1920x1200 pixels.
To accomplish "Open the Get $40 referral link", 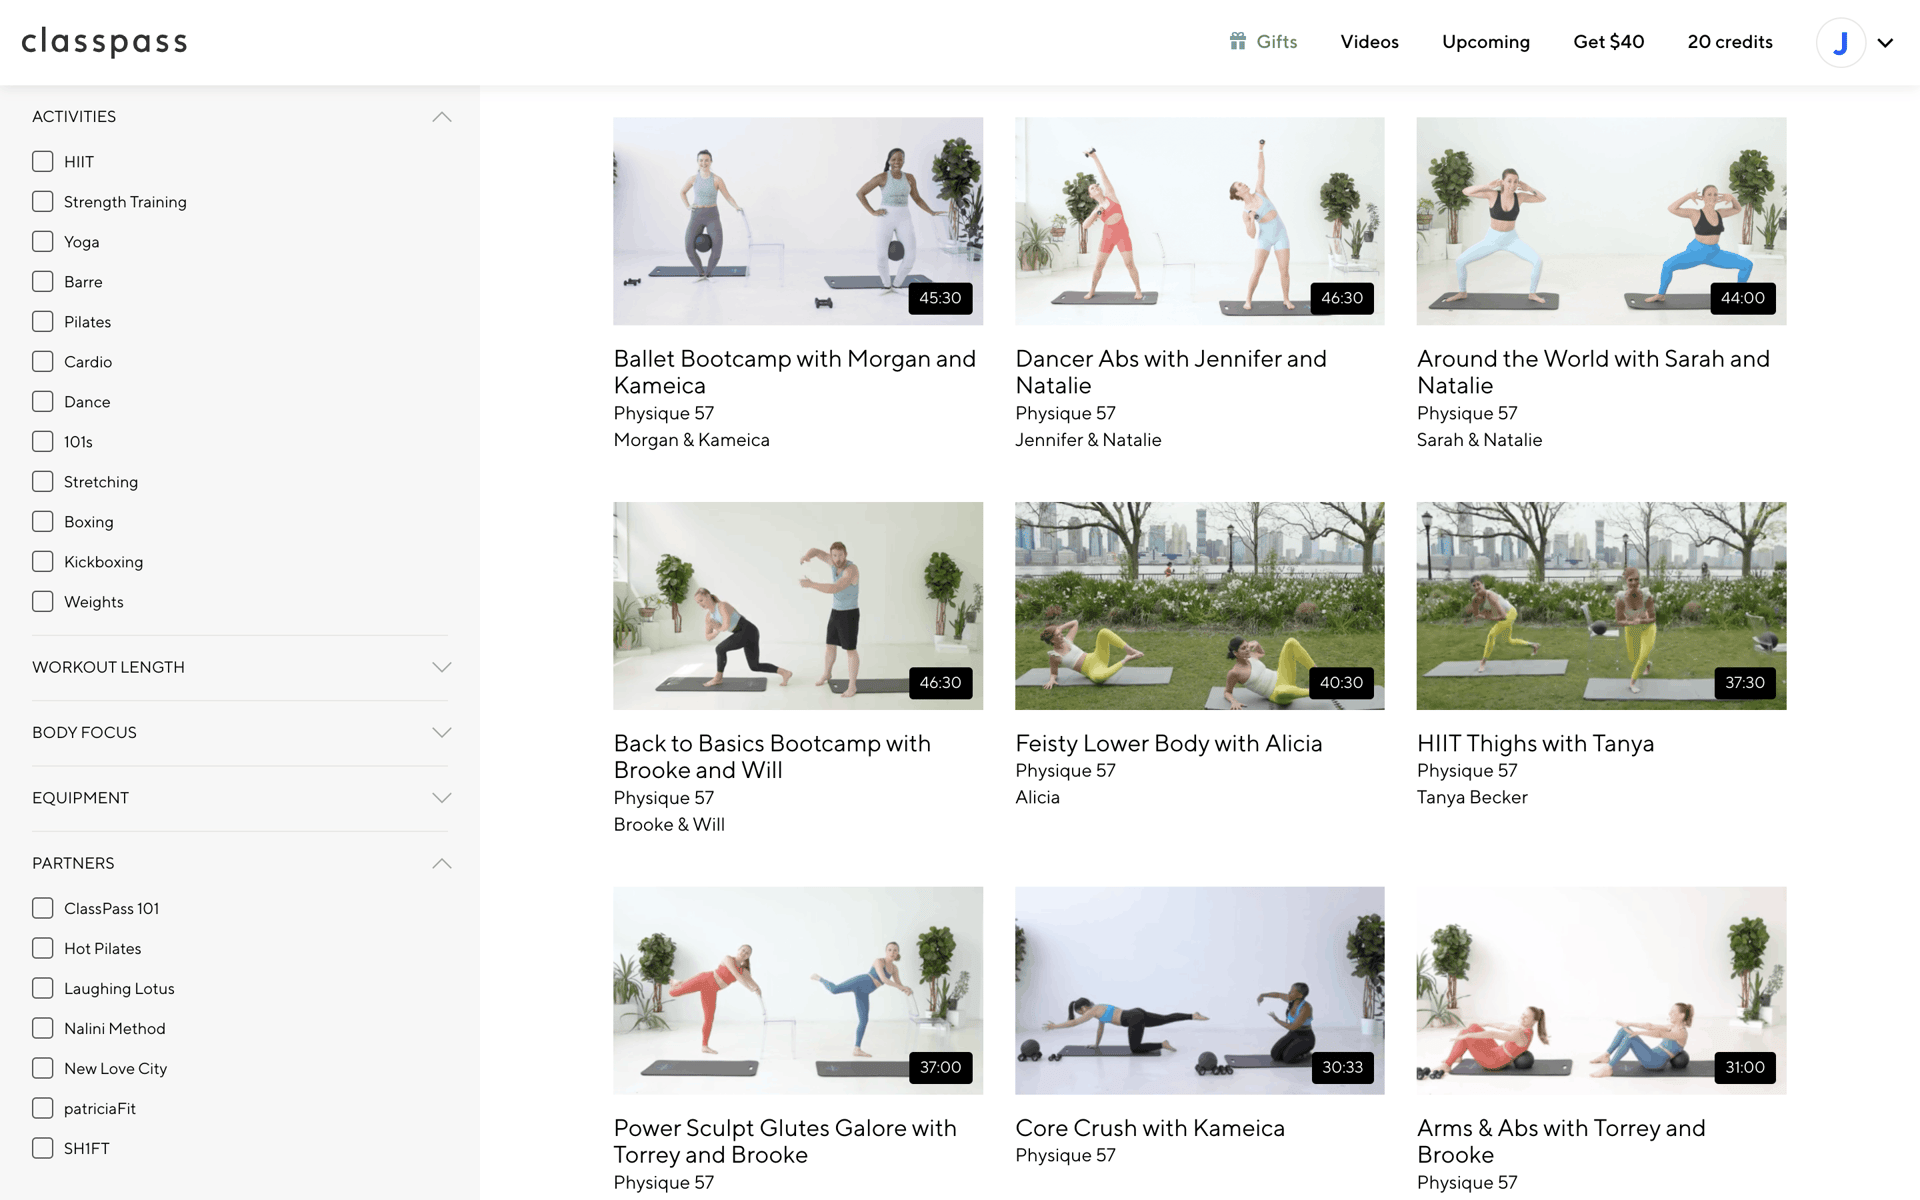I will coord(1608,42).
